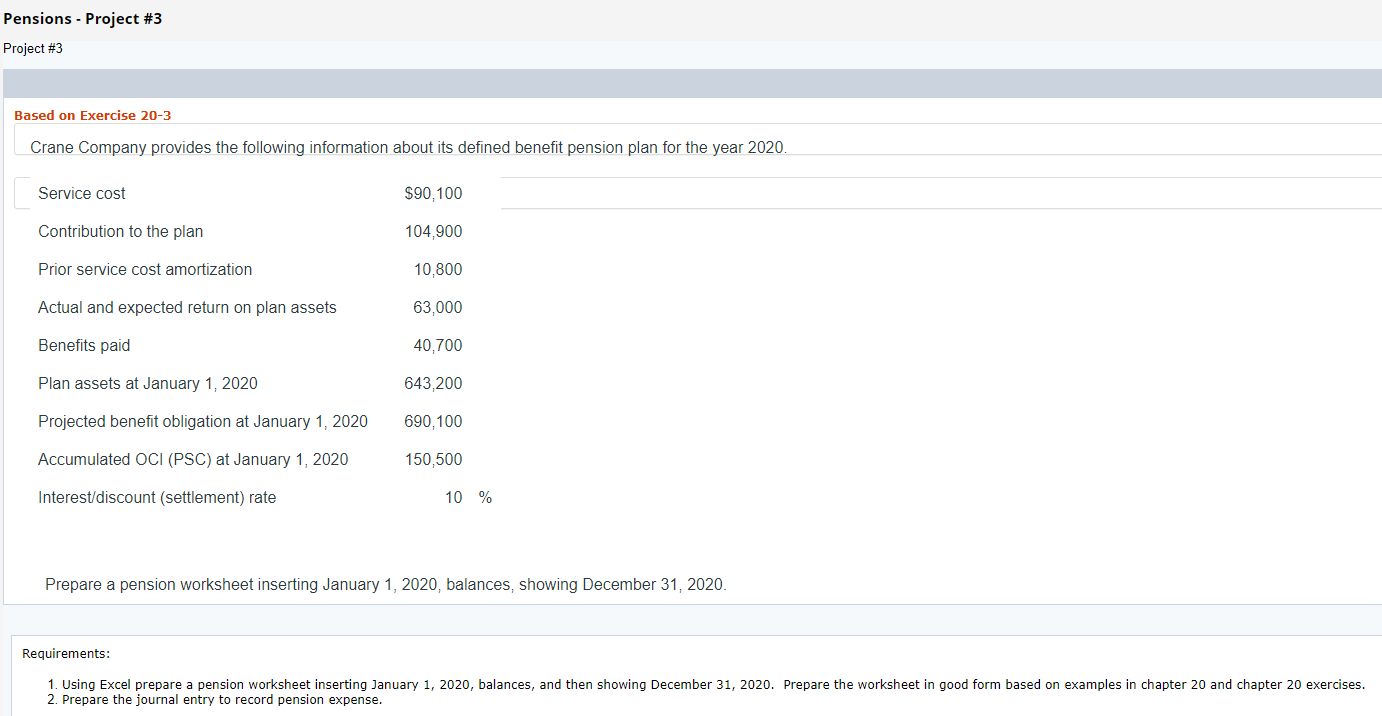Screen dimensions: 1382x716
Task: Select the 10 % rate value
Action: coord(468,497)
